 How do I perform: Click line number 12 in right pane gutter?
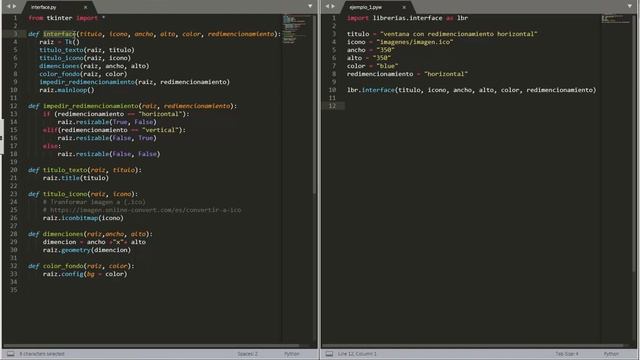pos(332,106)
